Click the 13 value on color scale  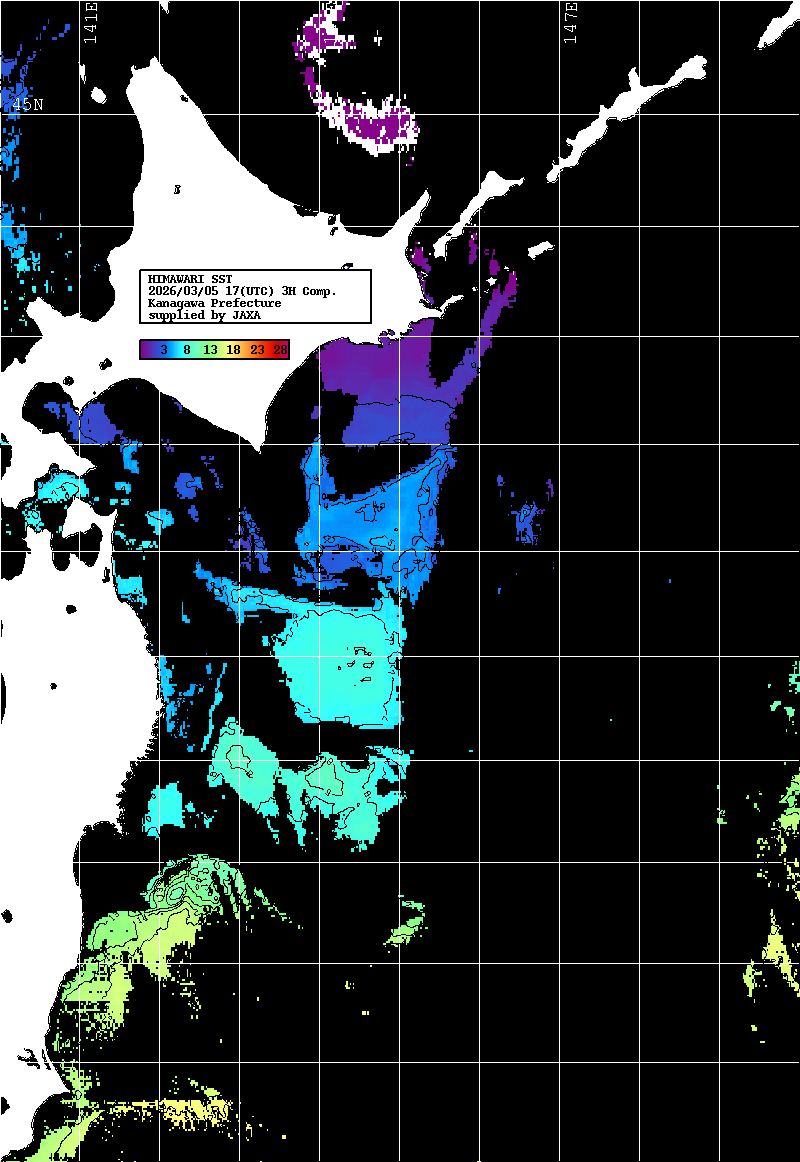pyautogui.click(x=210, y=350)
